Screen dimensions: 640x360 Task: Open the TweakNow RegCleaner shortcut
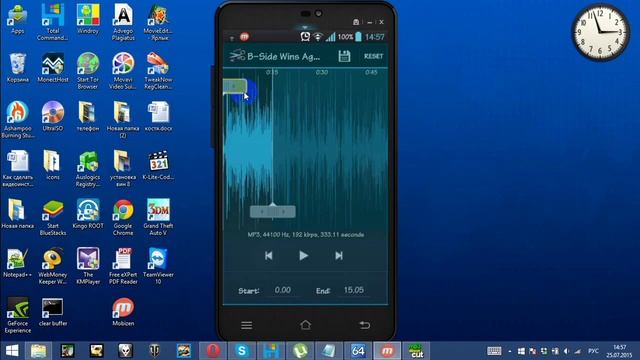pos(158,71)
